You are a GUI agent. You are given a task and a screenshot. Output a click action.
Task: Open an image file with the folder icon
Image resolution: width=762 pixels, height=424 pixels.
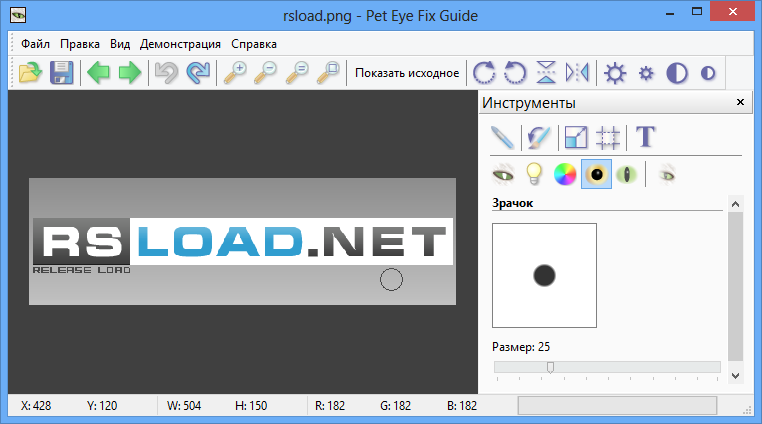pyautogui.click(x=30, y=73)
